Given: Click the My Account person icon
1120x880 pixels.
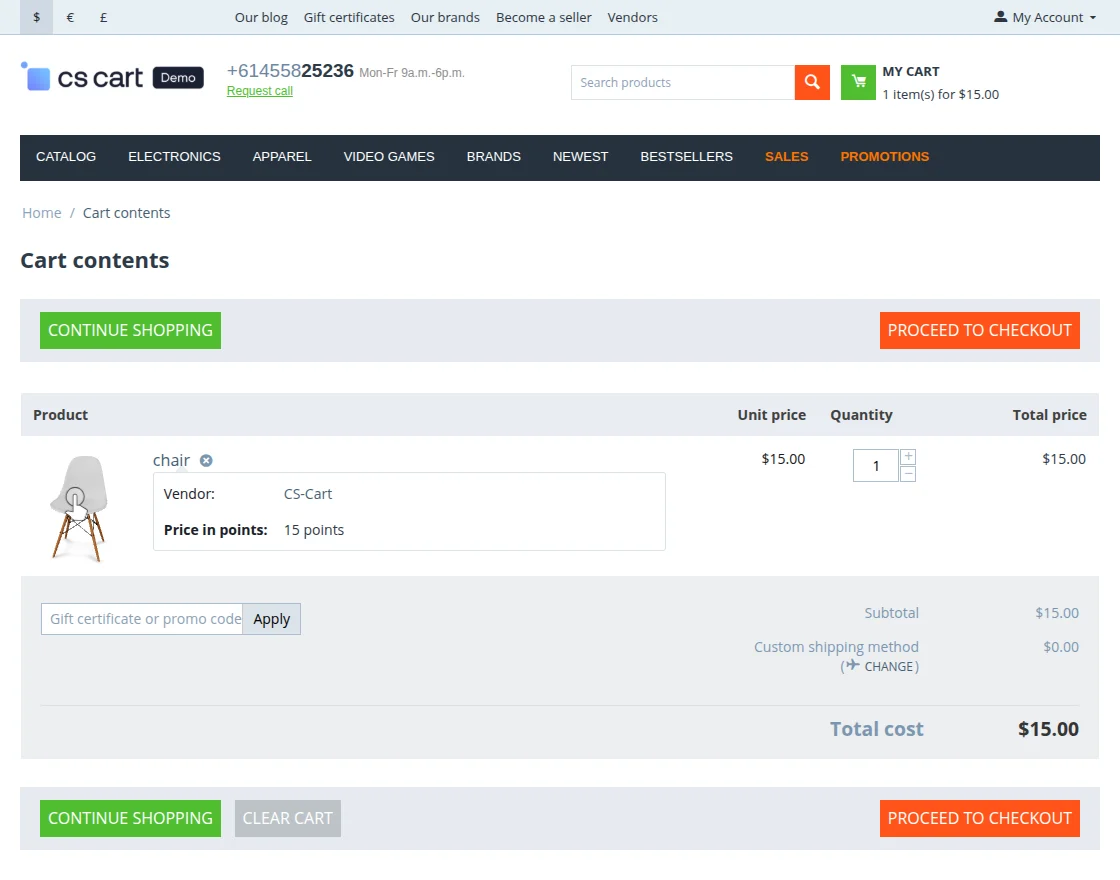Looking at the screenshot, I should pos(999,16).
